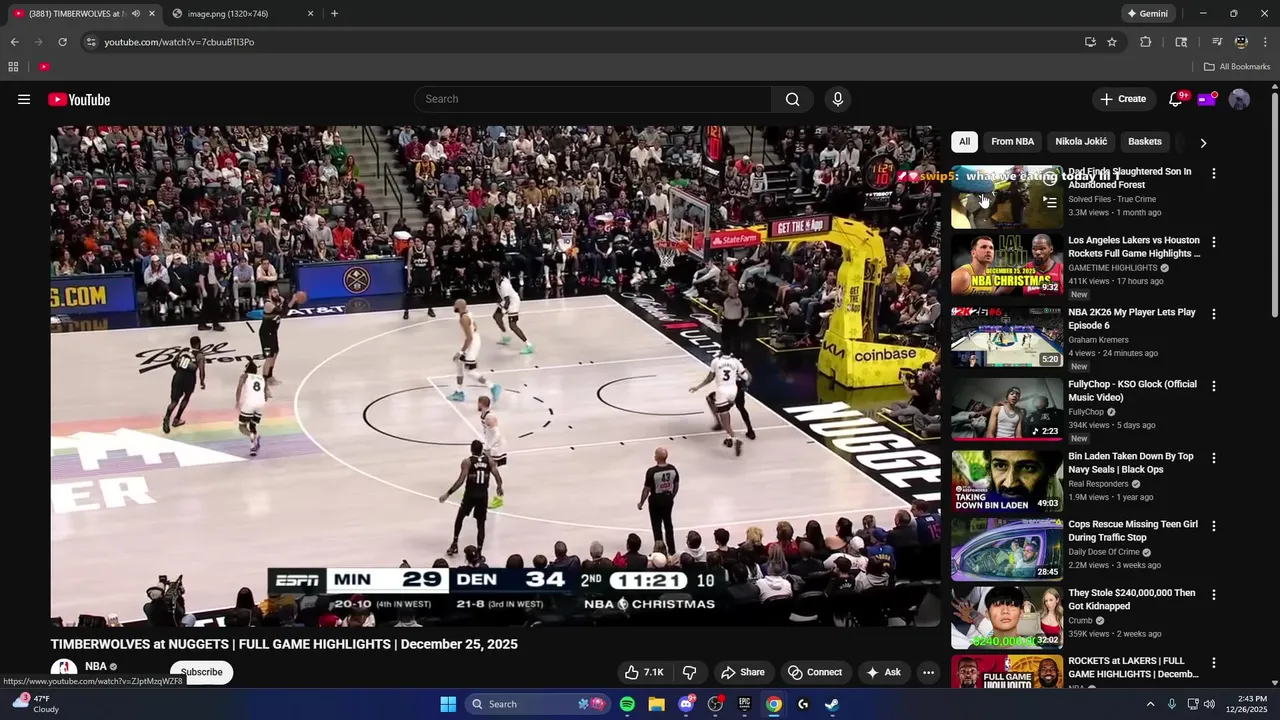Select the Nikola Jokić filter chip
The height and width of the screenshot is (720, 1280).
click(1081, 142)
